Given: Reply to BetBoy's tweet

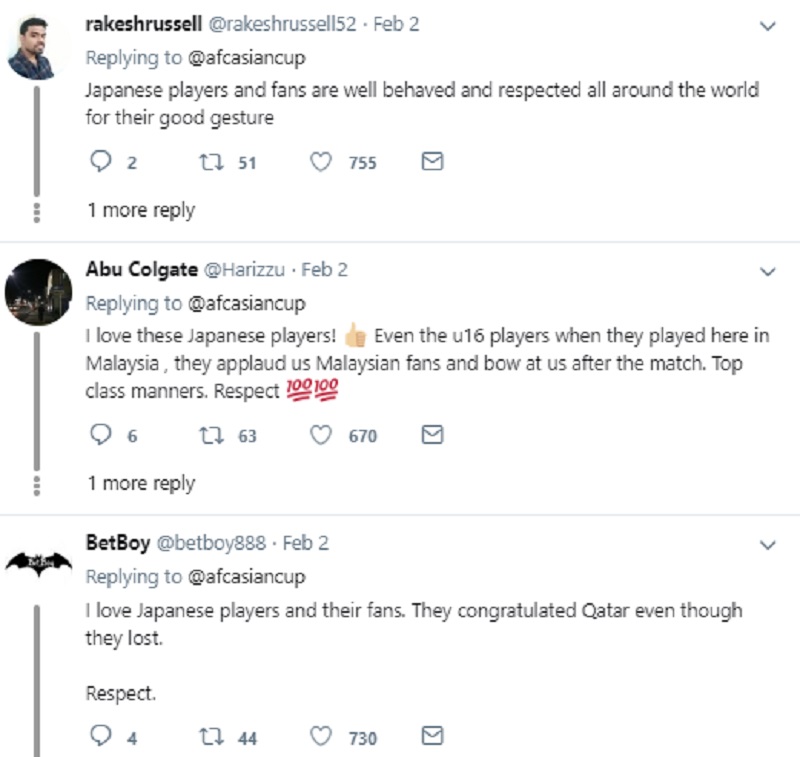Looking at the screenshot, I should click(101, 736).
